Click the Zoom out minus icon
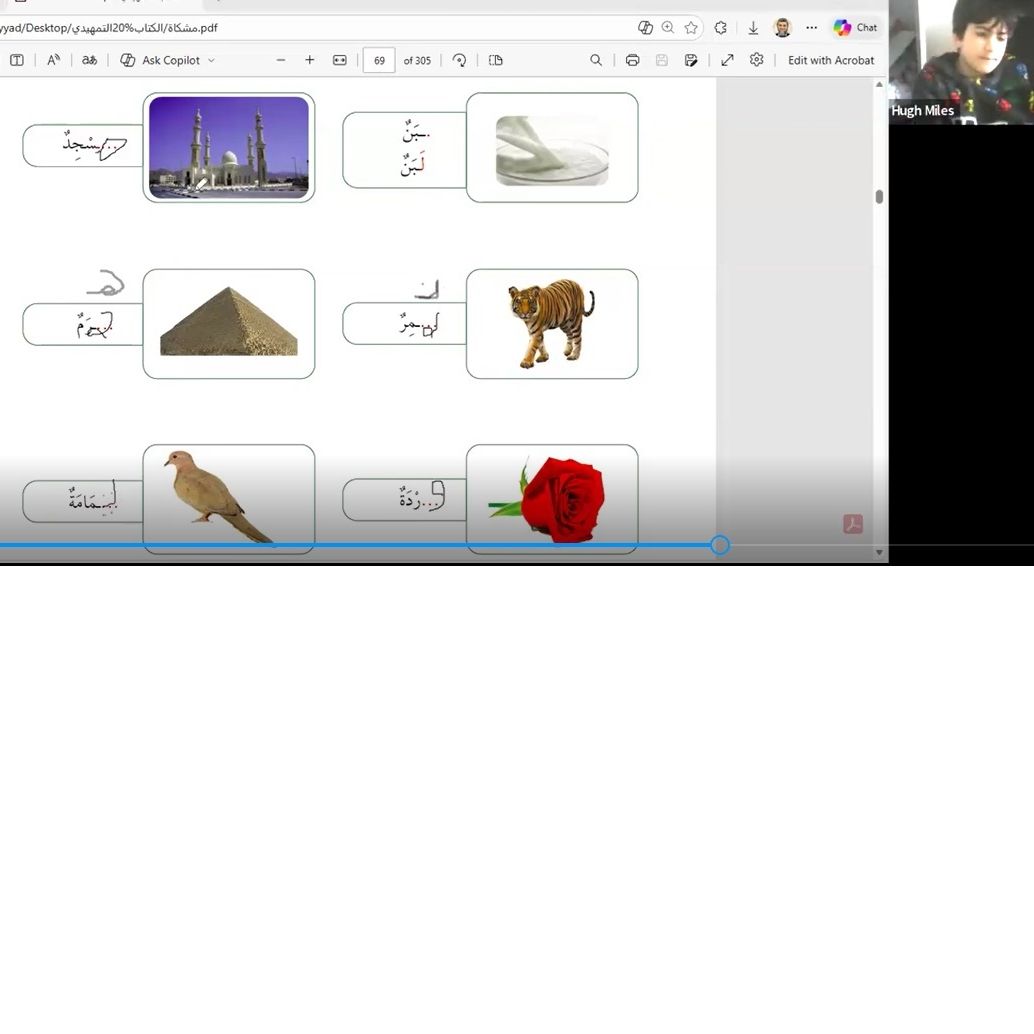Screen dimensions: 1034x1034 281,60
